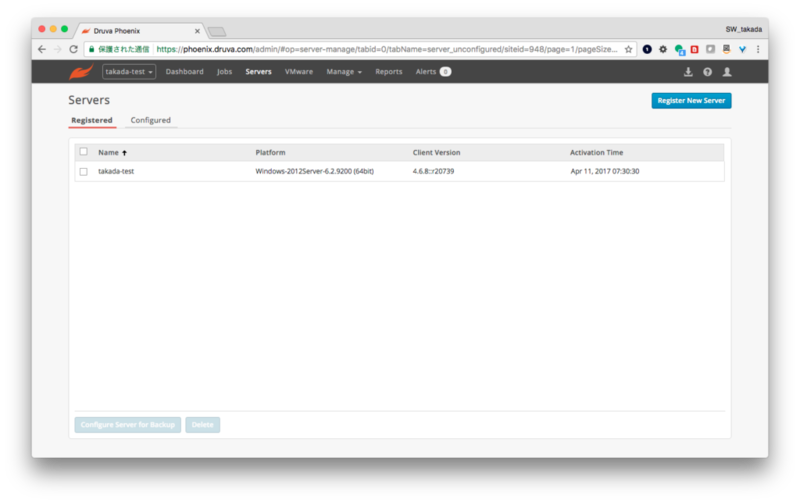
Task: Expand the takada-test organization dropdown
Action: 129,72
